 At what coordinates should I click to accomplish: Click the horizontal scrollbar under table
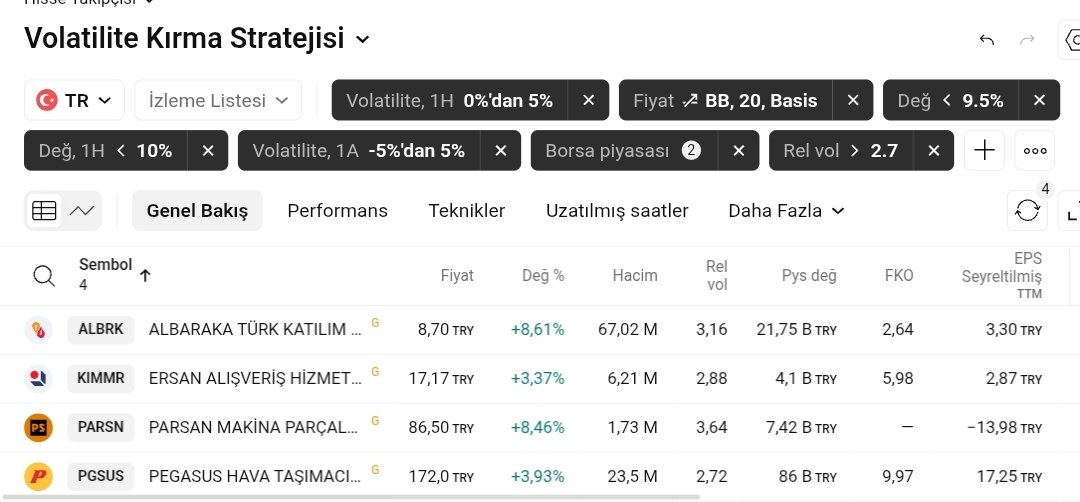click(x=350, y=496)
